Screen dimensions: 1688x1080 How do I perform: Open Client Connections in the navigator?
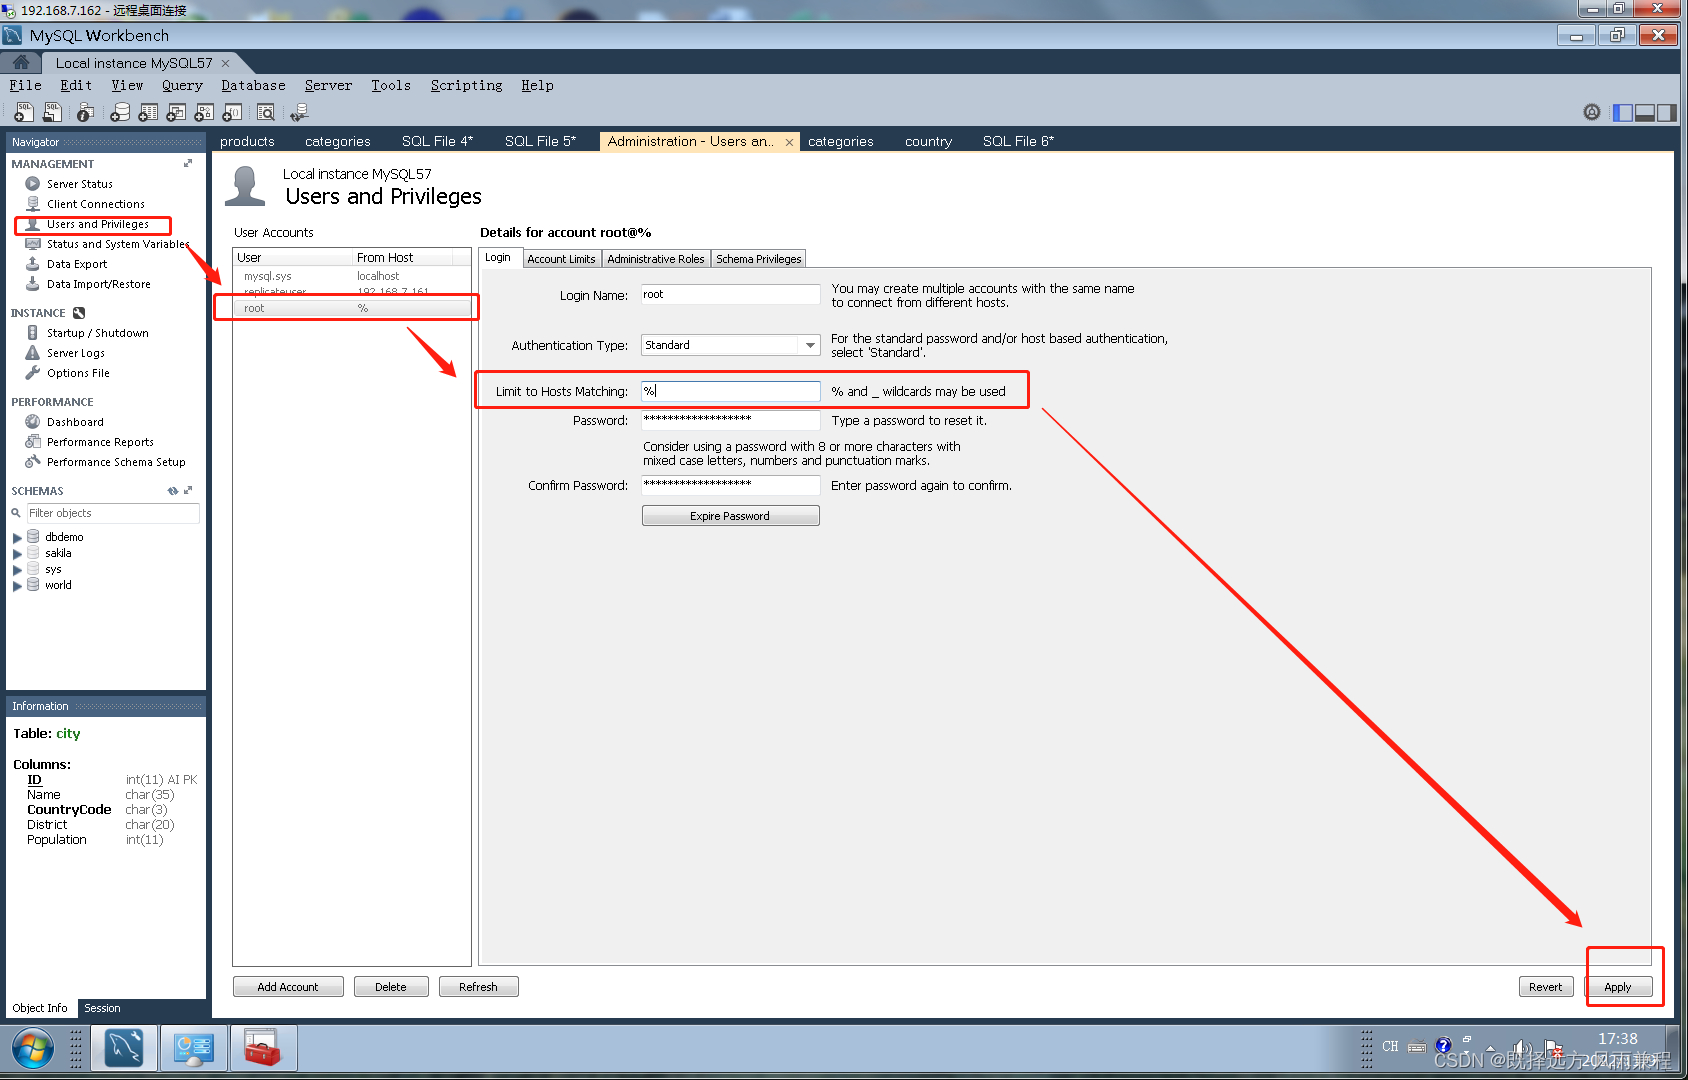[96, 204]
